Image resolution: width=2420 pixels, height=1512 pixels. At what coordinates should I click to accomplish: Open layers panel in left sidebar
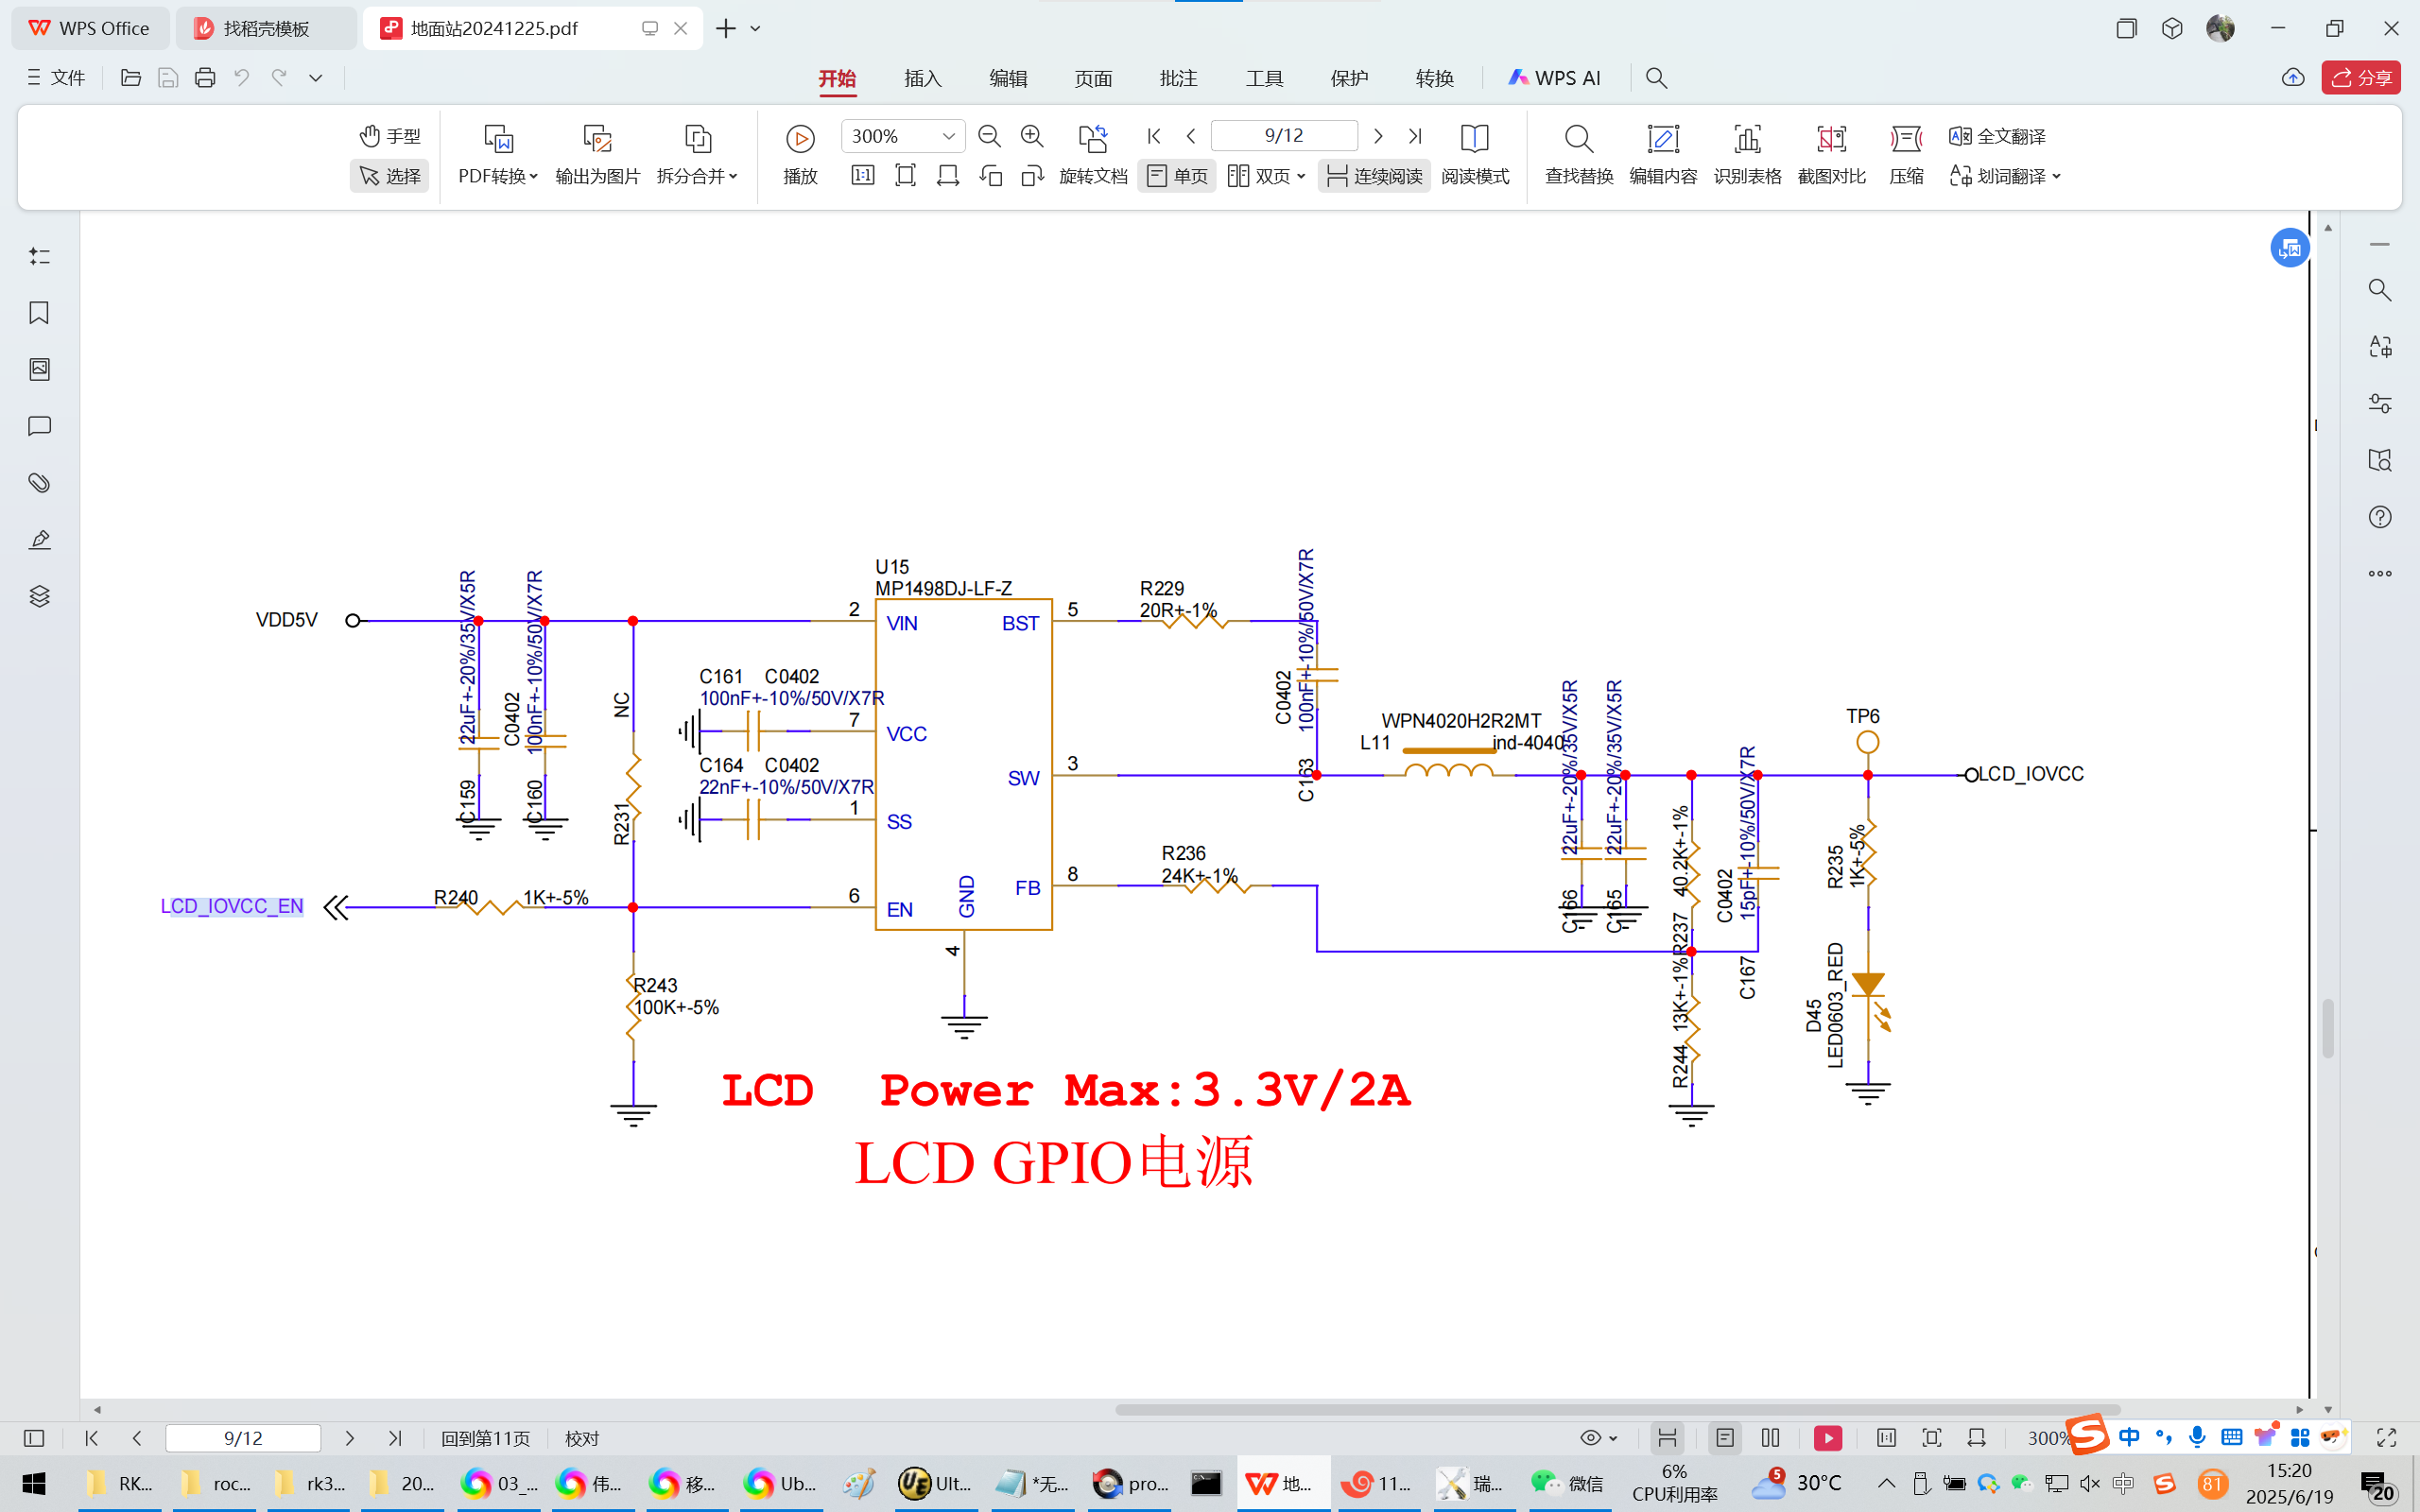click(39, 596)
